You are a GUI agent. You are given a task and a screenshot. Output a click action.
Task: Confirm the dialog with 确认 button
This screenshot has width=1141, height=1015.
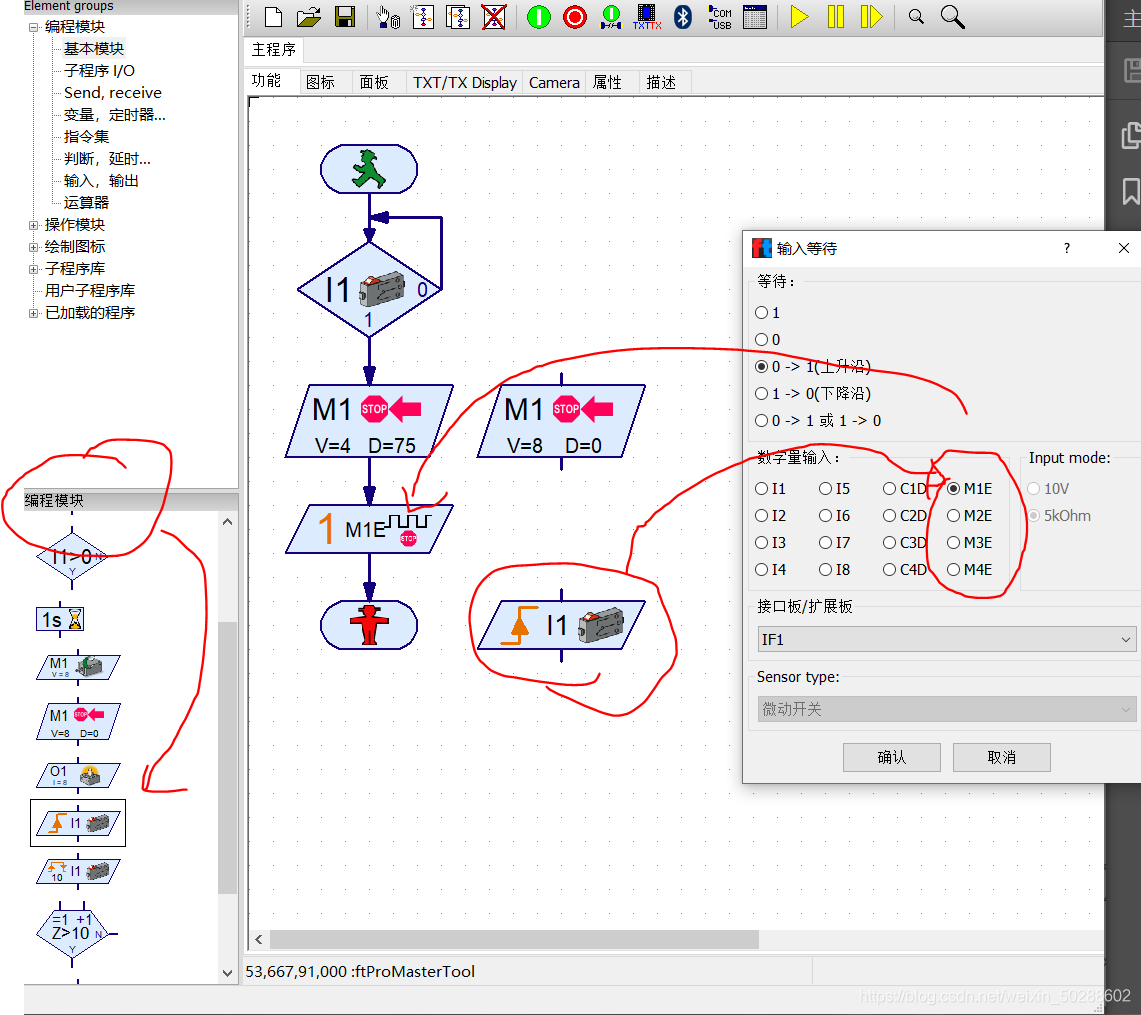point(891,757)
